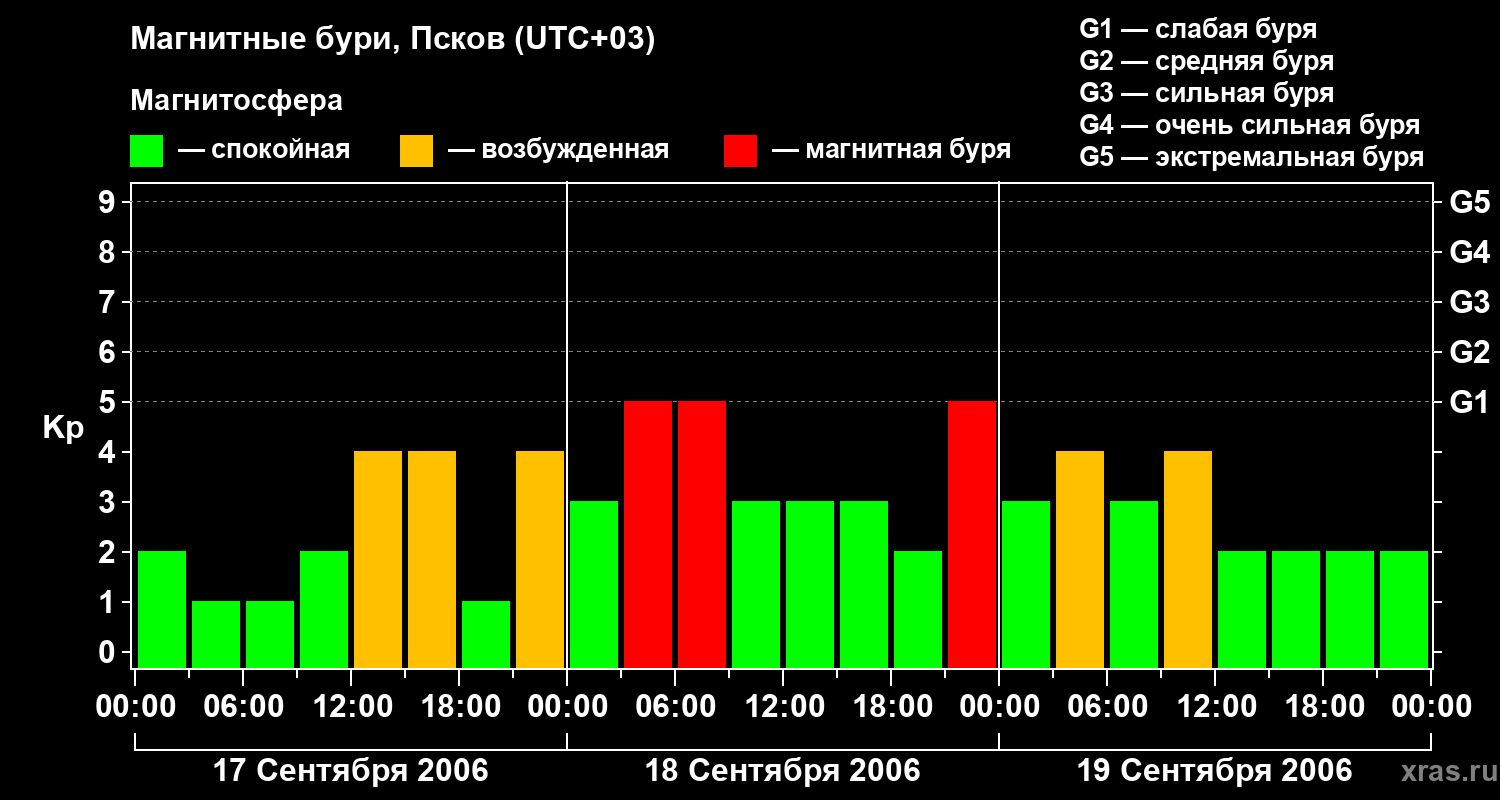1500x800 pixels.
Task: Click the red 'магнитная буря' legend swatch
Action: click(740, 151)
